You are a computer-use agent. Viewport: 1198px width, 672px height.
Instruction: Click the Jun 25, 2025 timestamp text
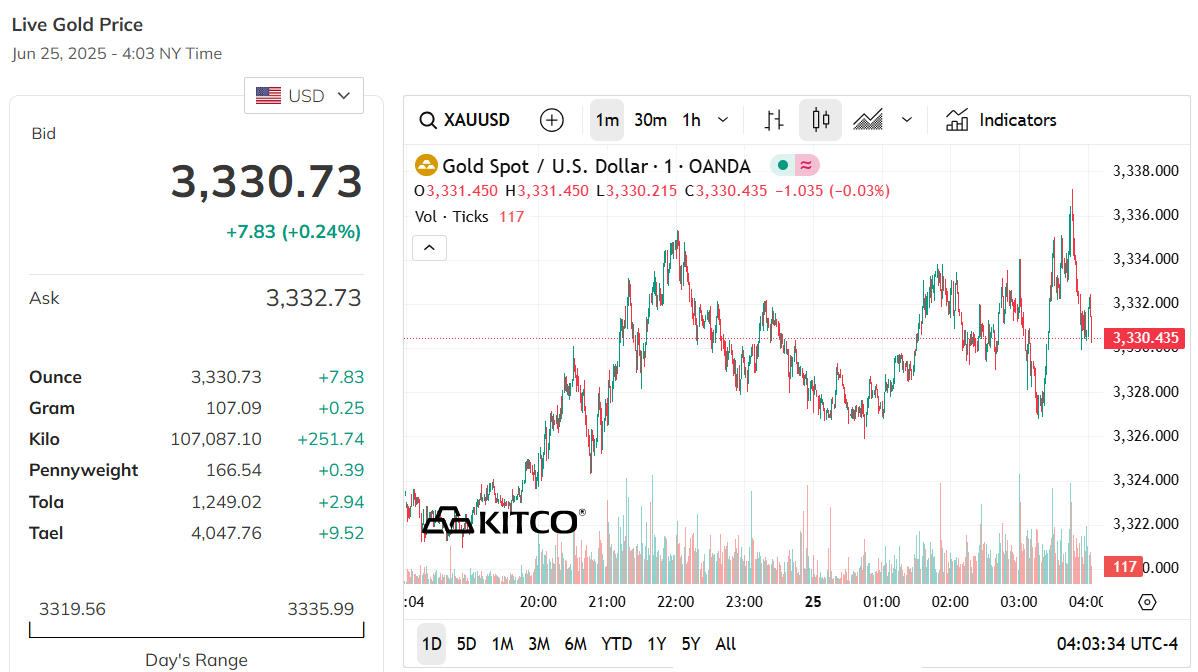pyautogui.click(x=117, y=53)
